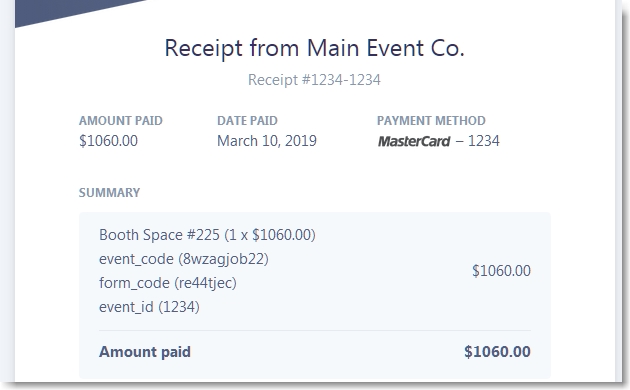This screenshot has height=390, width=630.
Task: Click the AMOUNT PAID label
Action: (121, 120)
